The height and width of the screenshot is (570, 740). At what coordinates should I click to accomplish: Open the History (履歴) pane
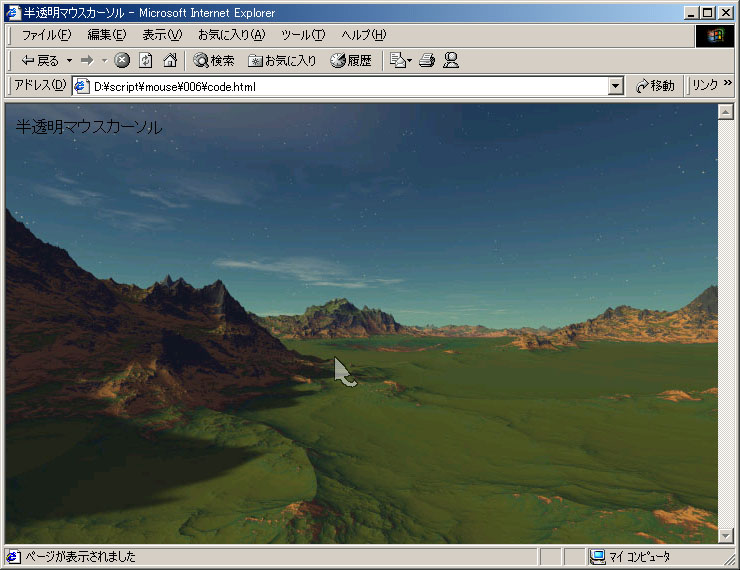[x=351, y=60]
